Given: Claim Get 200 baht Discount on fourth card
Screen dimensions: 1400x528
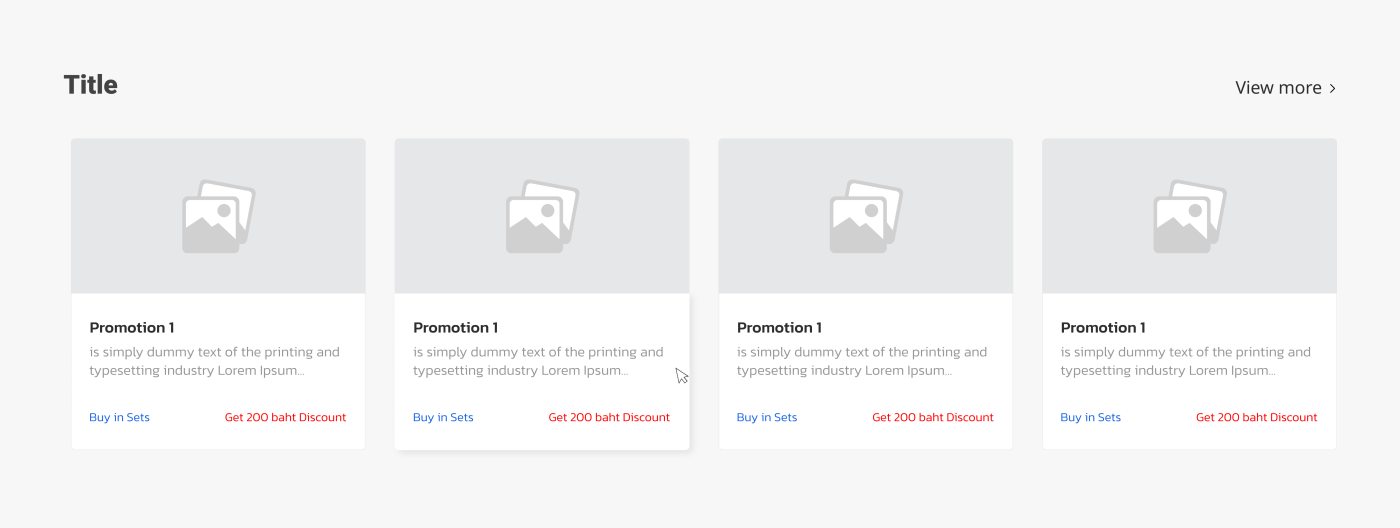Looking at the screenshot, I should click(x=1257, y=417).
